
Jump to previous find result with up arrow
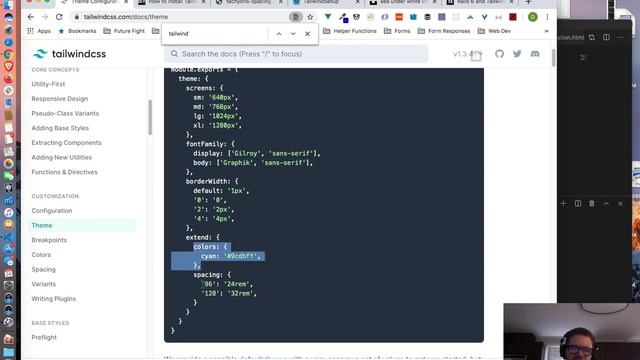279,34
